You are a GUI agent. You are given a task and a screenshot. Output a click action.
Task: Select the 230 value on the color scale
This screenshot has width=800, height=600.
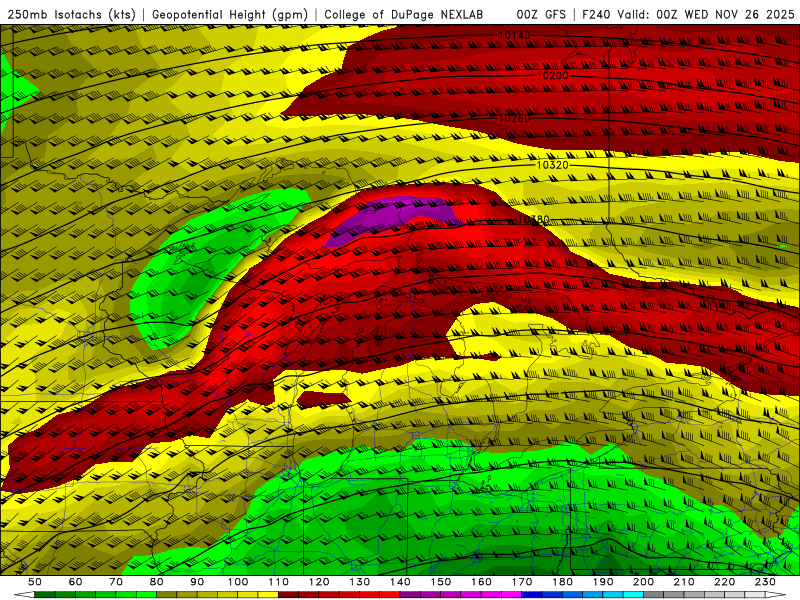coord(765,582)
